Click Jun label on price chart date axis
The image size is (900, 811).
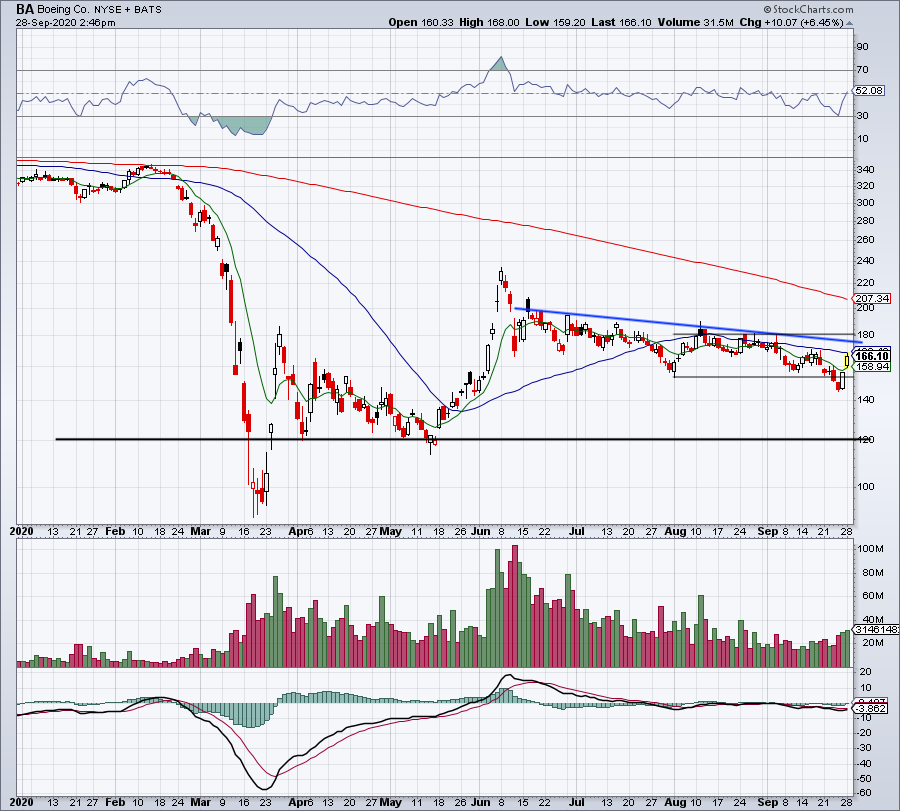pyautogui.click(x=480, y=531)
